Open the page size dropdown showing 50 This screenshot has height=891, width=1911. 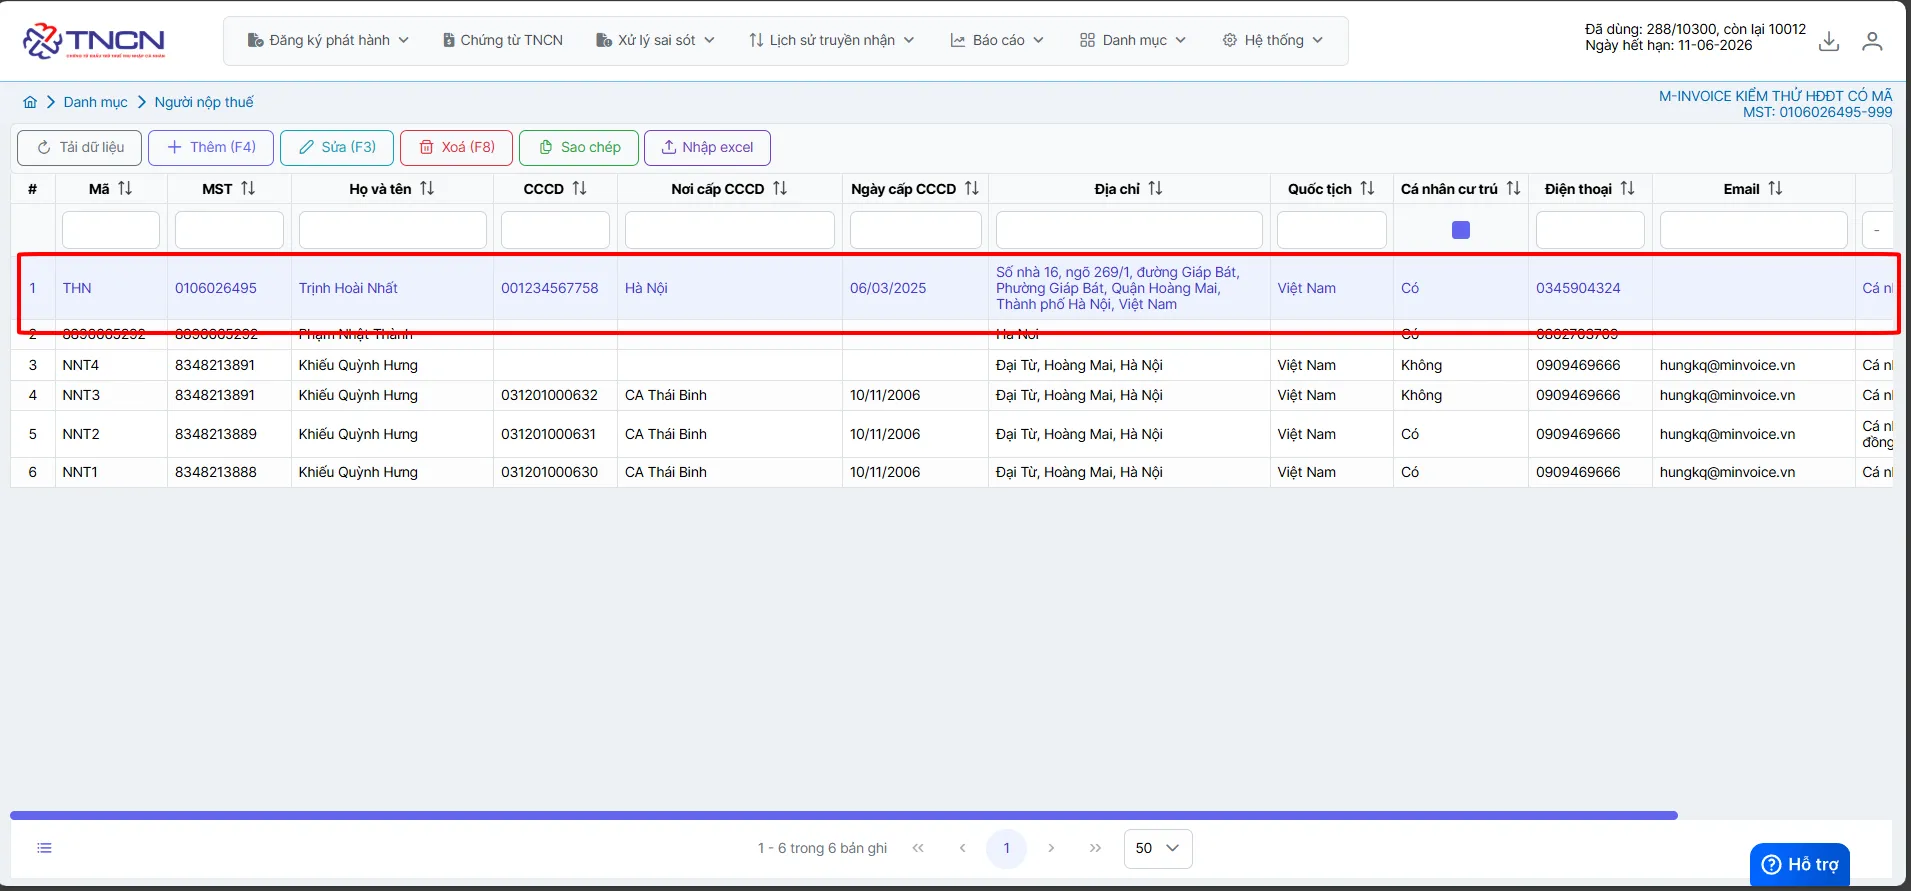[1158, 848]
